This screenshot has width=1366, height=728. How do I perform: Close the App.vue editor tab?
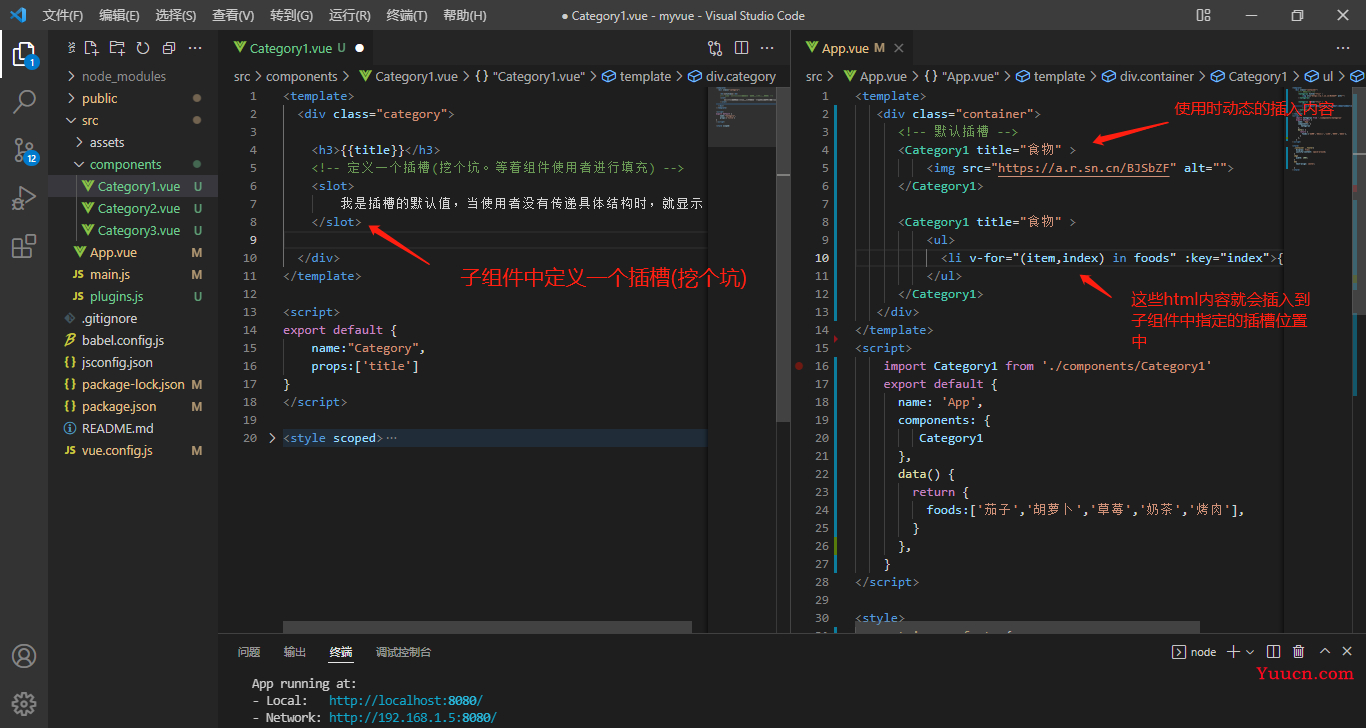pos(899,48)
